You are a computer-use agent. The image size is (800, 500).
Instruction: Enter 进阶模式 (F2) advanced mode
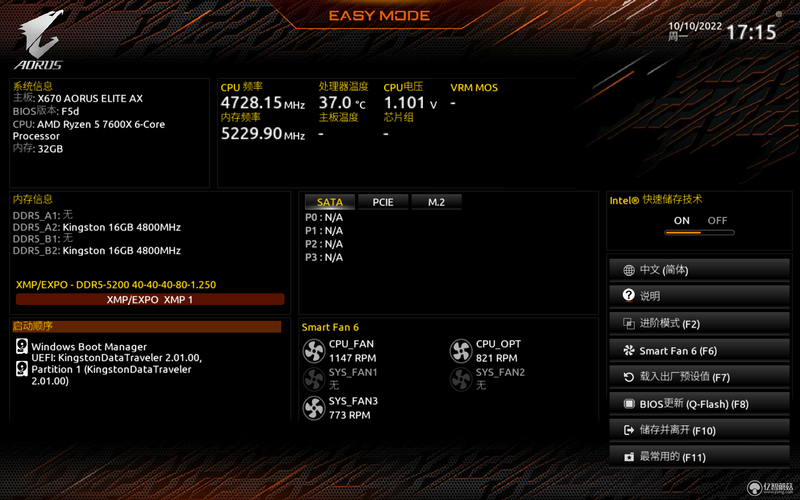(699, 323)
